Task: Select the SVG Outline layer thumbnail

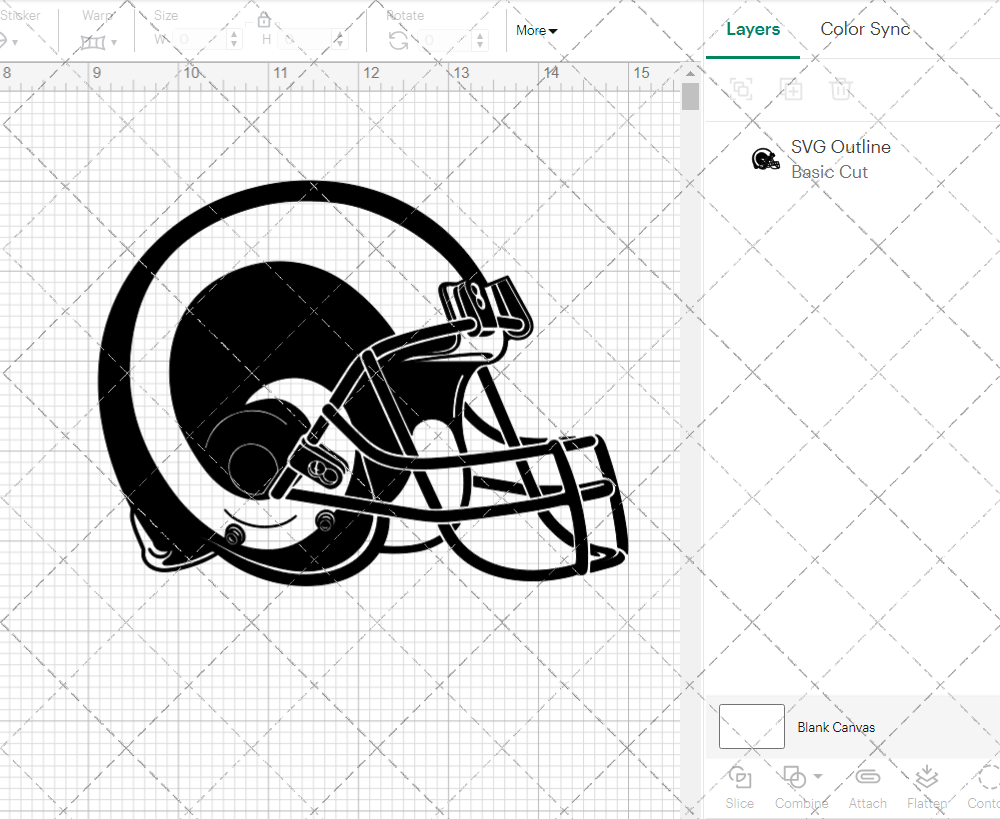Action: [x=765, y=159]
